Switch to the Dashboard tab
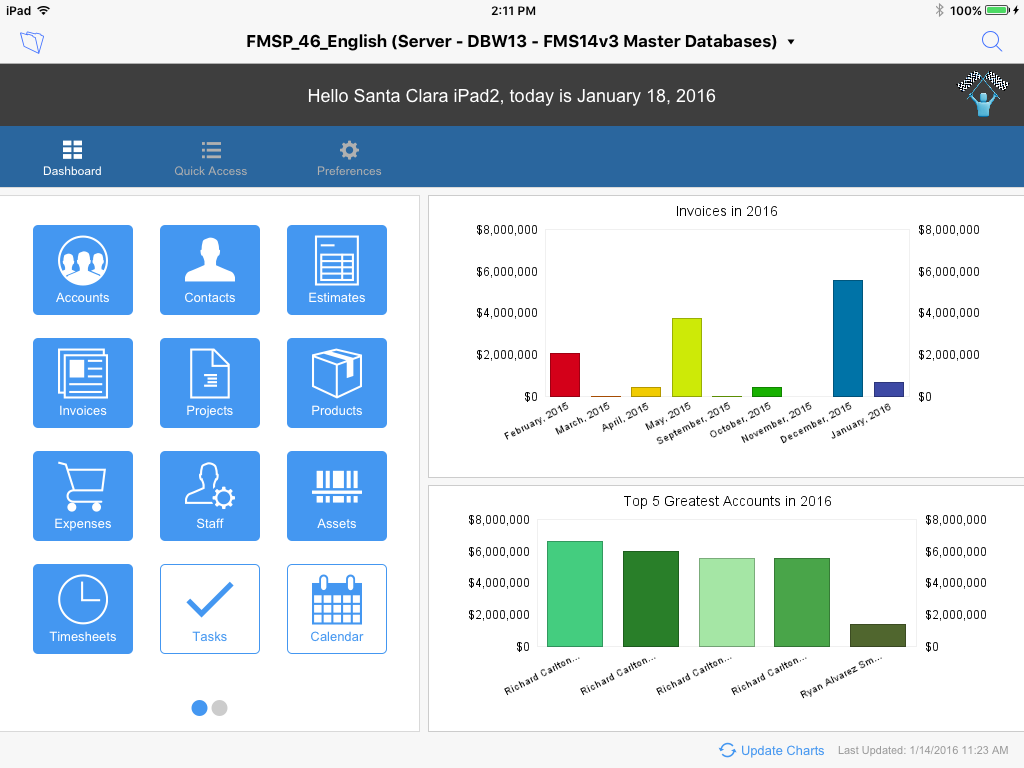Viewport: 1024px width, 768px height. click(x=72, y=158)
